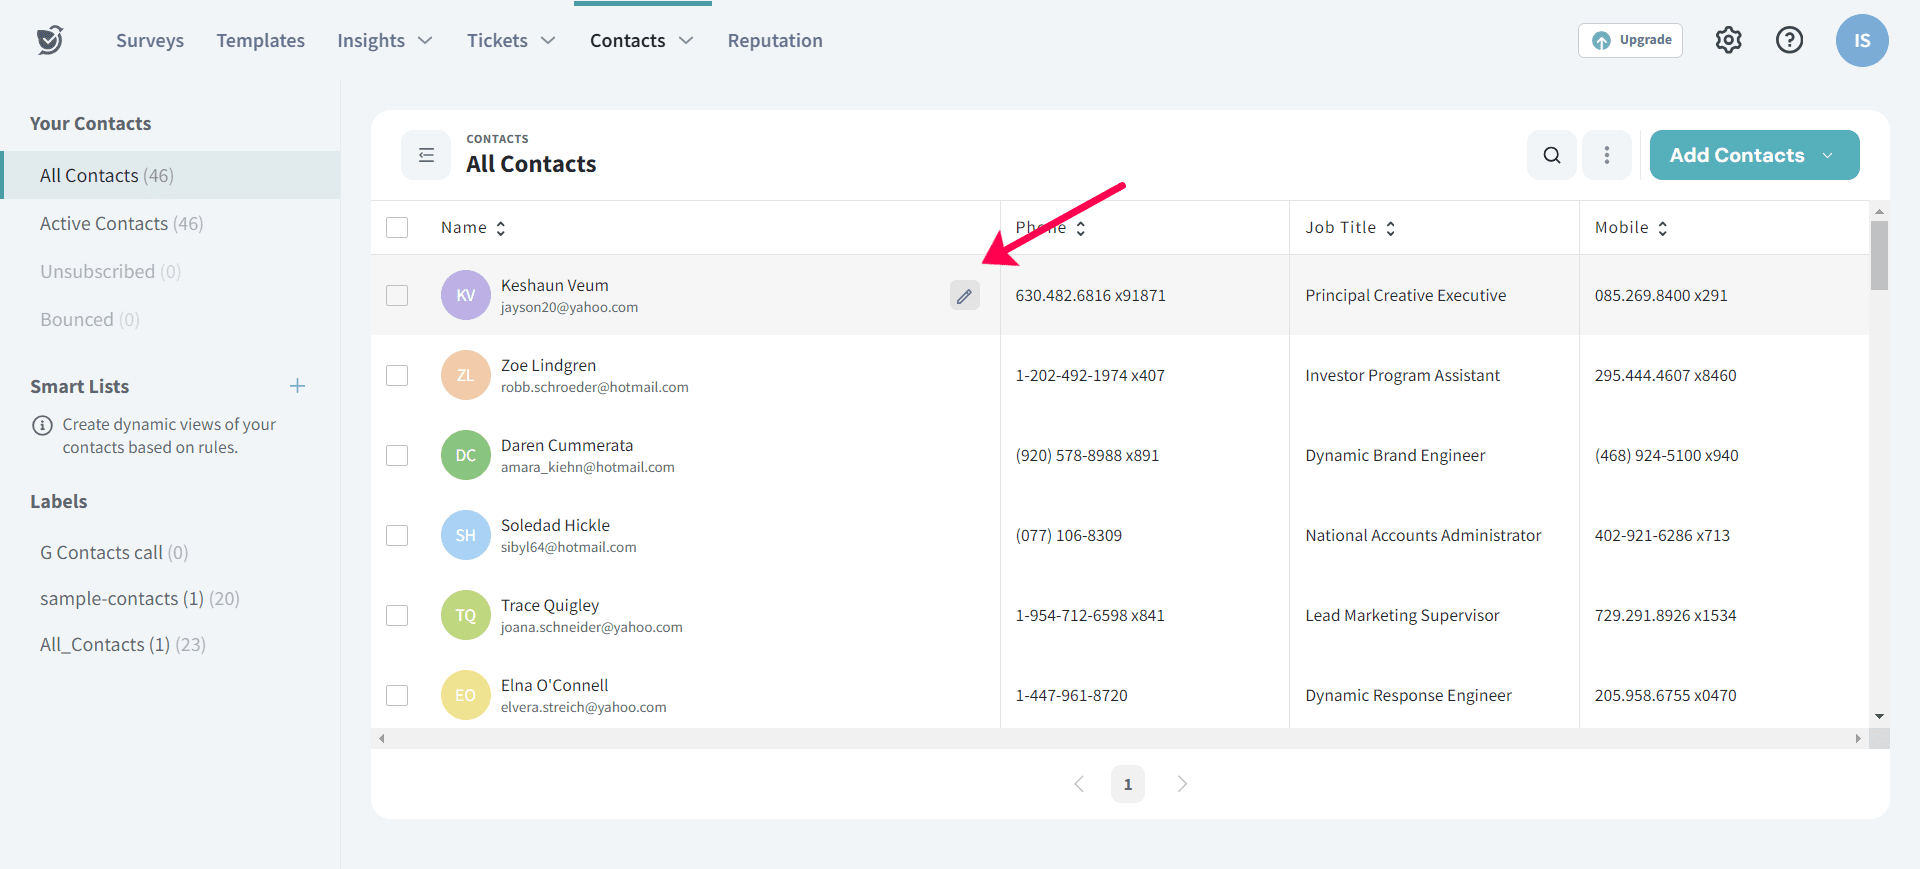This screenshot has width=1920, height=869.
Task: Click the help question mark icon
Action: pyautogui.click(x=1789, y=40)
